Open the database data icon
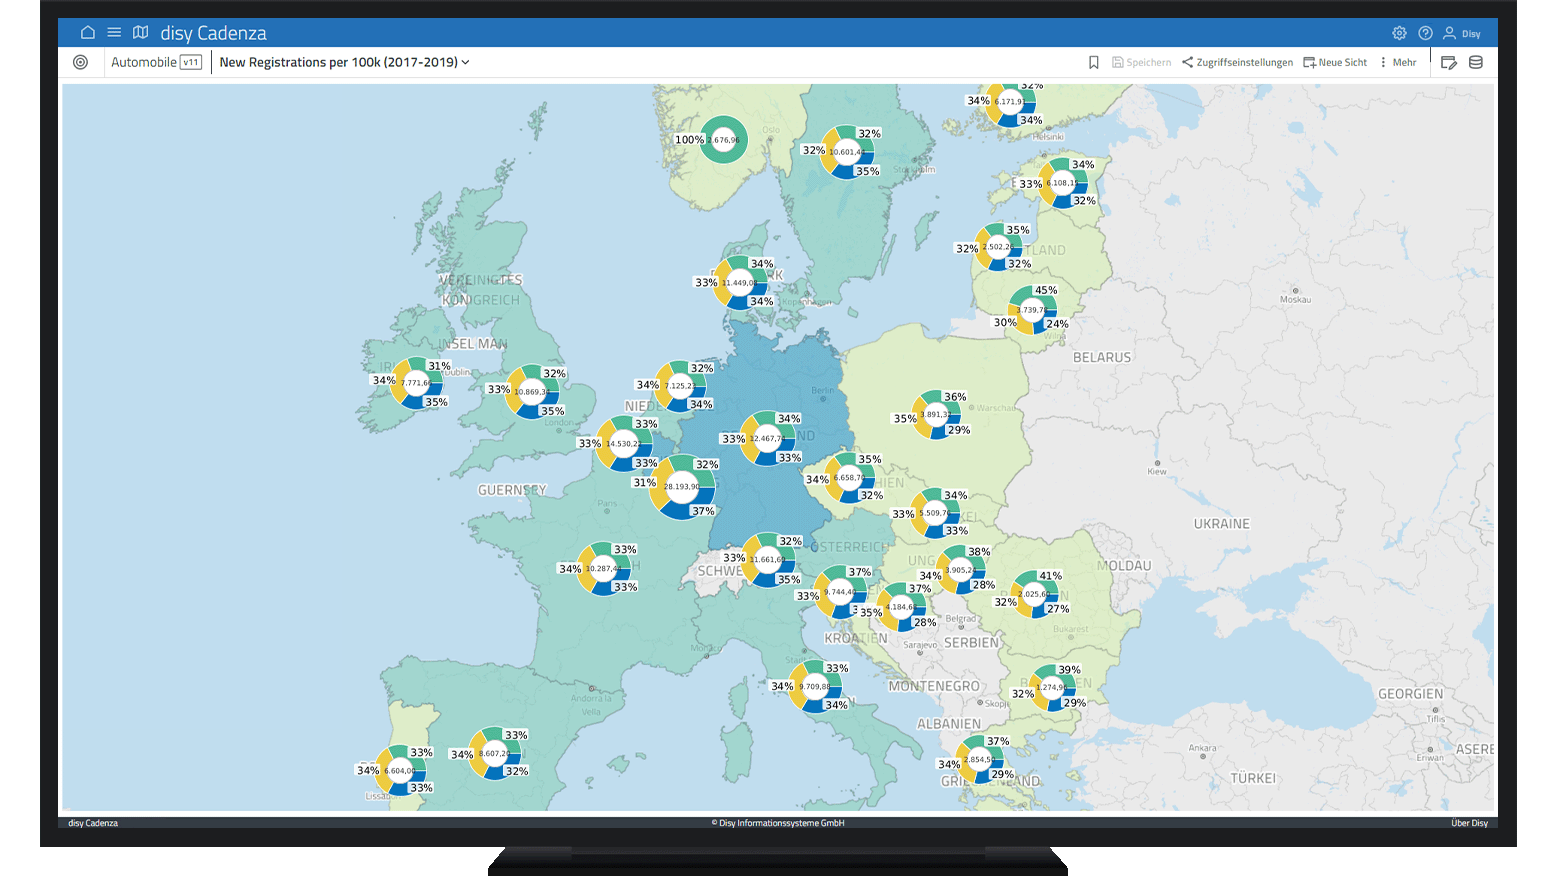Screen dimensions: 1557x876 tap(1476, 62)
